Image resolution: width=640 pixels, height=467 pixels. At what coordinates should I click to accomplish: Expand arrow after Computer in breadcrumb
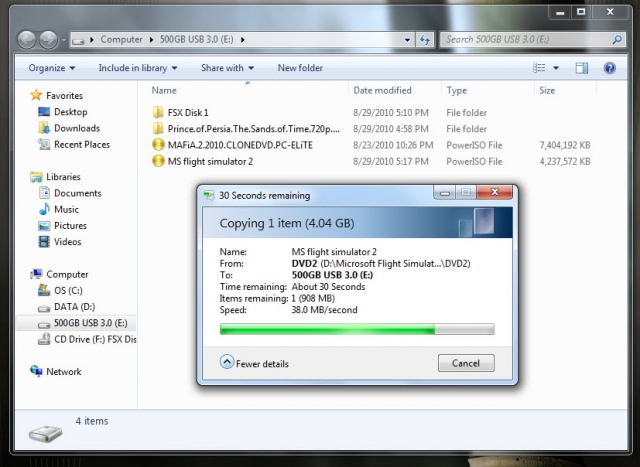[x=151, y=40]
